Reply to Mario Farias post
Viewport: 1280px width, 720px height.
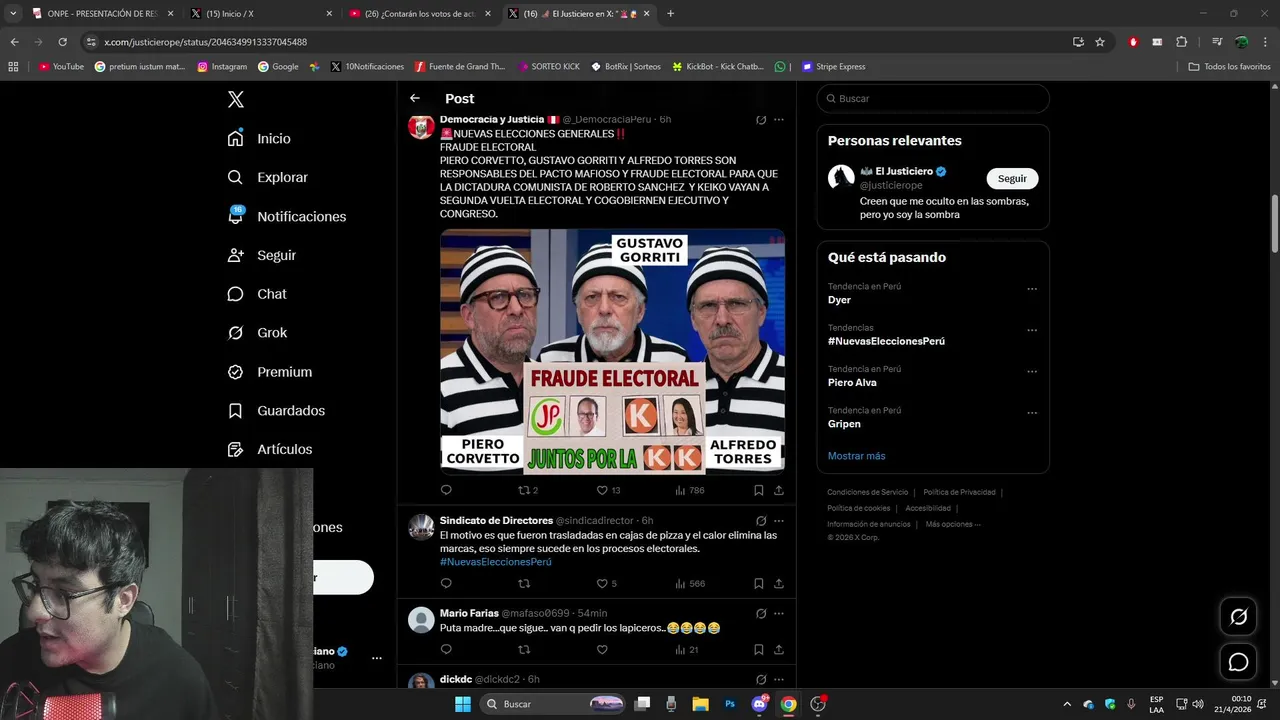pos(446,649)
